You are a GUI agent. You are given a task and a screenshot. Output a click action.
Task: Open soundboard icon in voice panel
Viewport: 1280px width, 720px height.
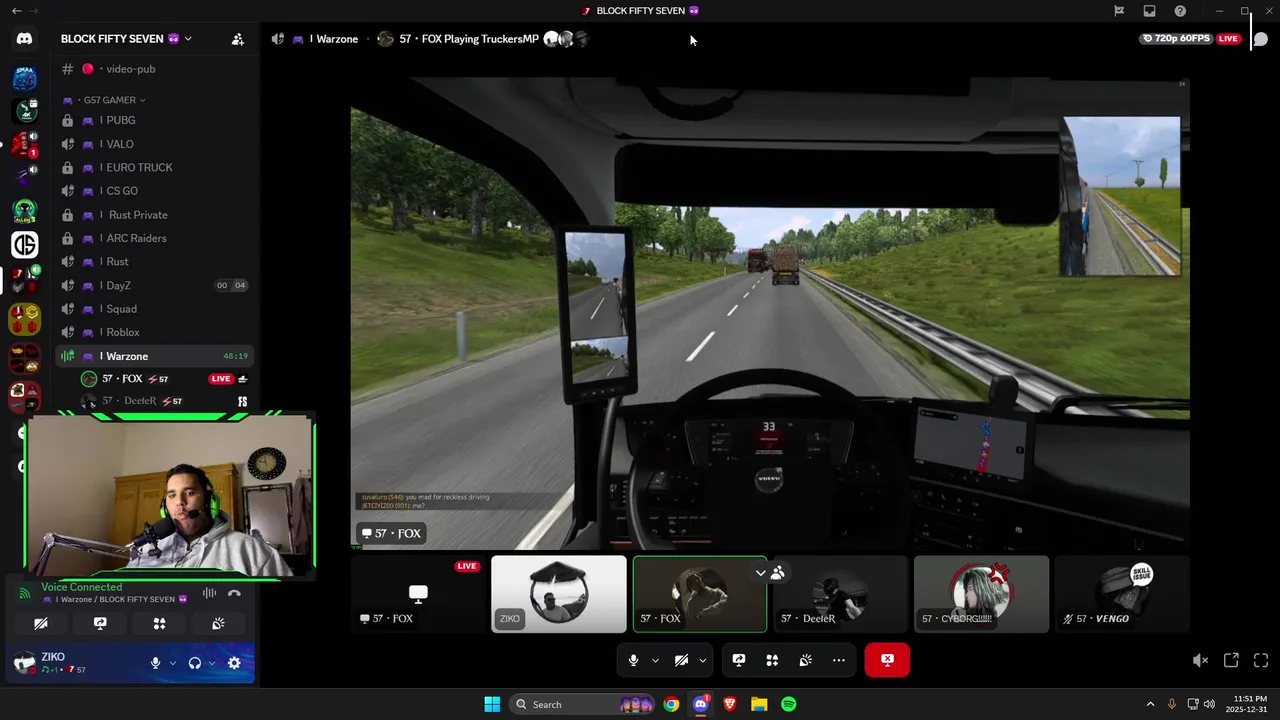pyautogui.click(x=218, y=623)
